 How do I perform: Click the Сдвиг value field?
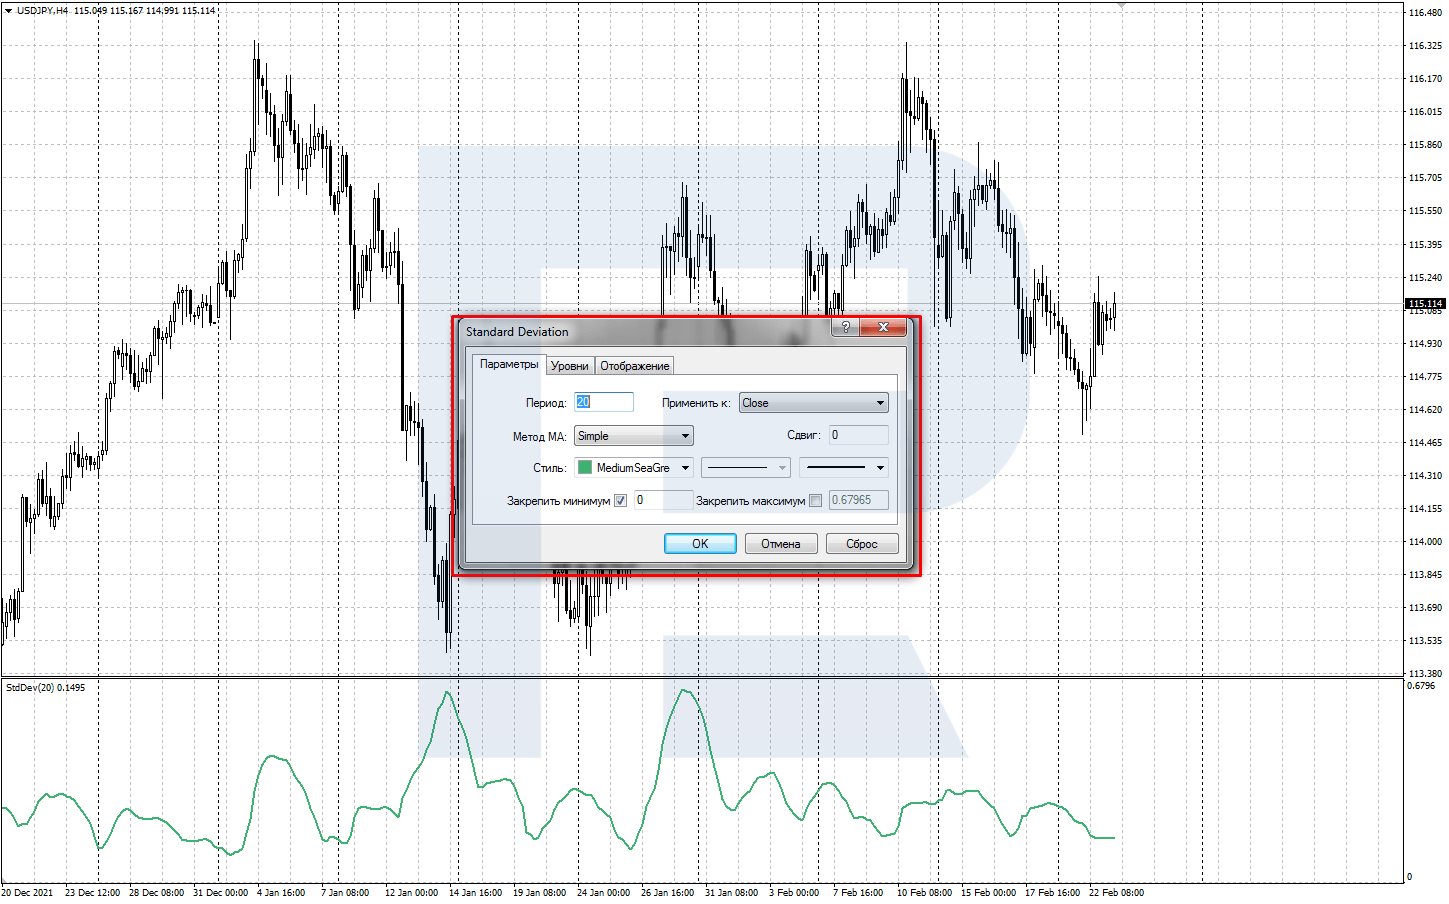point(858,435)
